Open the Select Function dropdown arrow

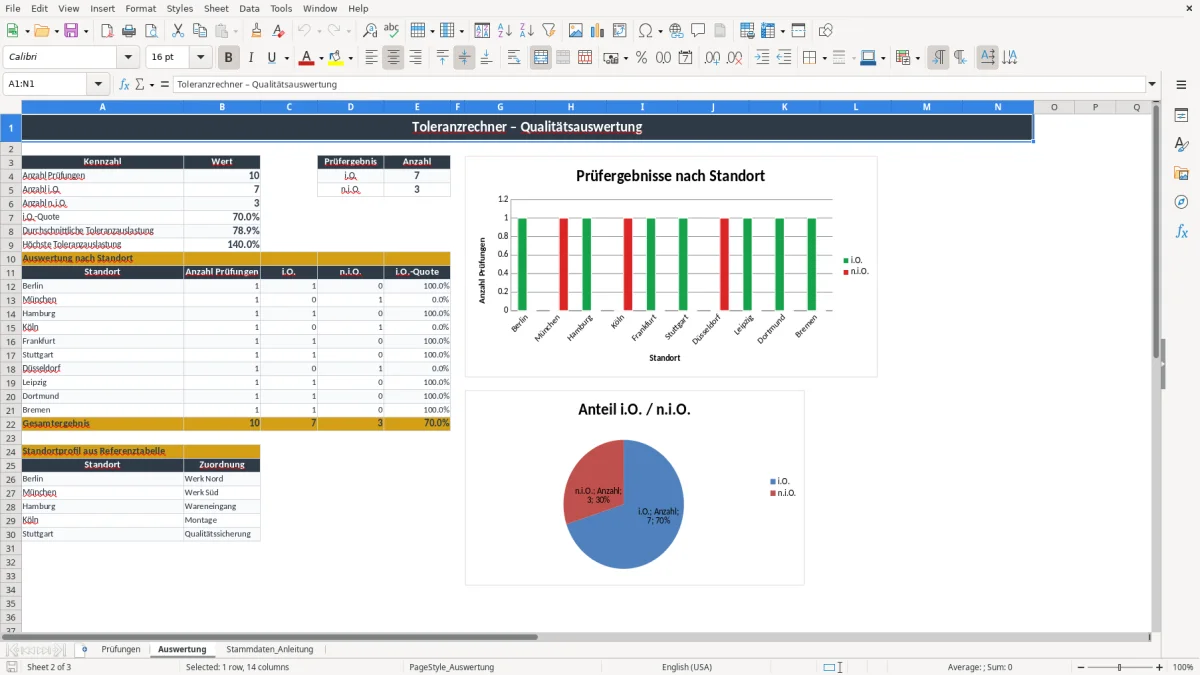[x=153, y=85]
